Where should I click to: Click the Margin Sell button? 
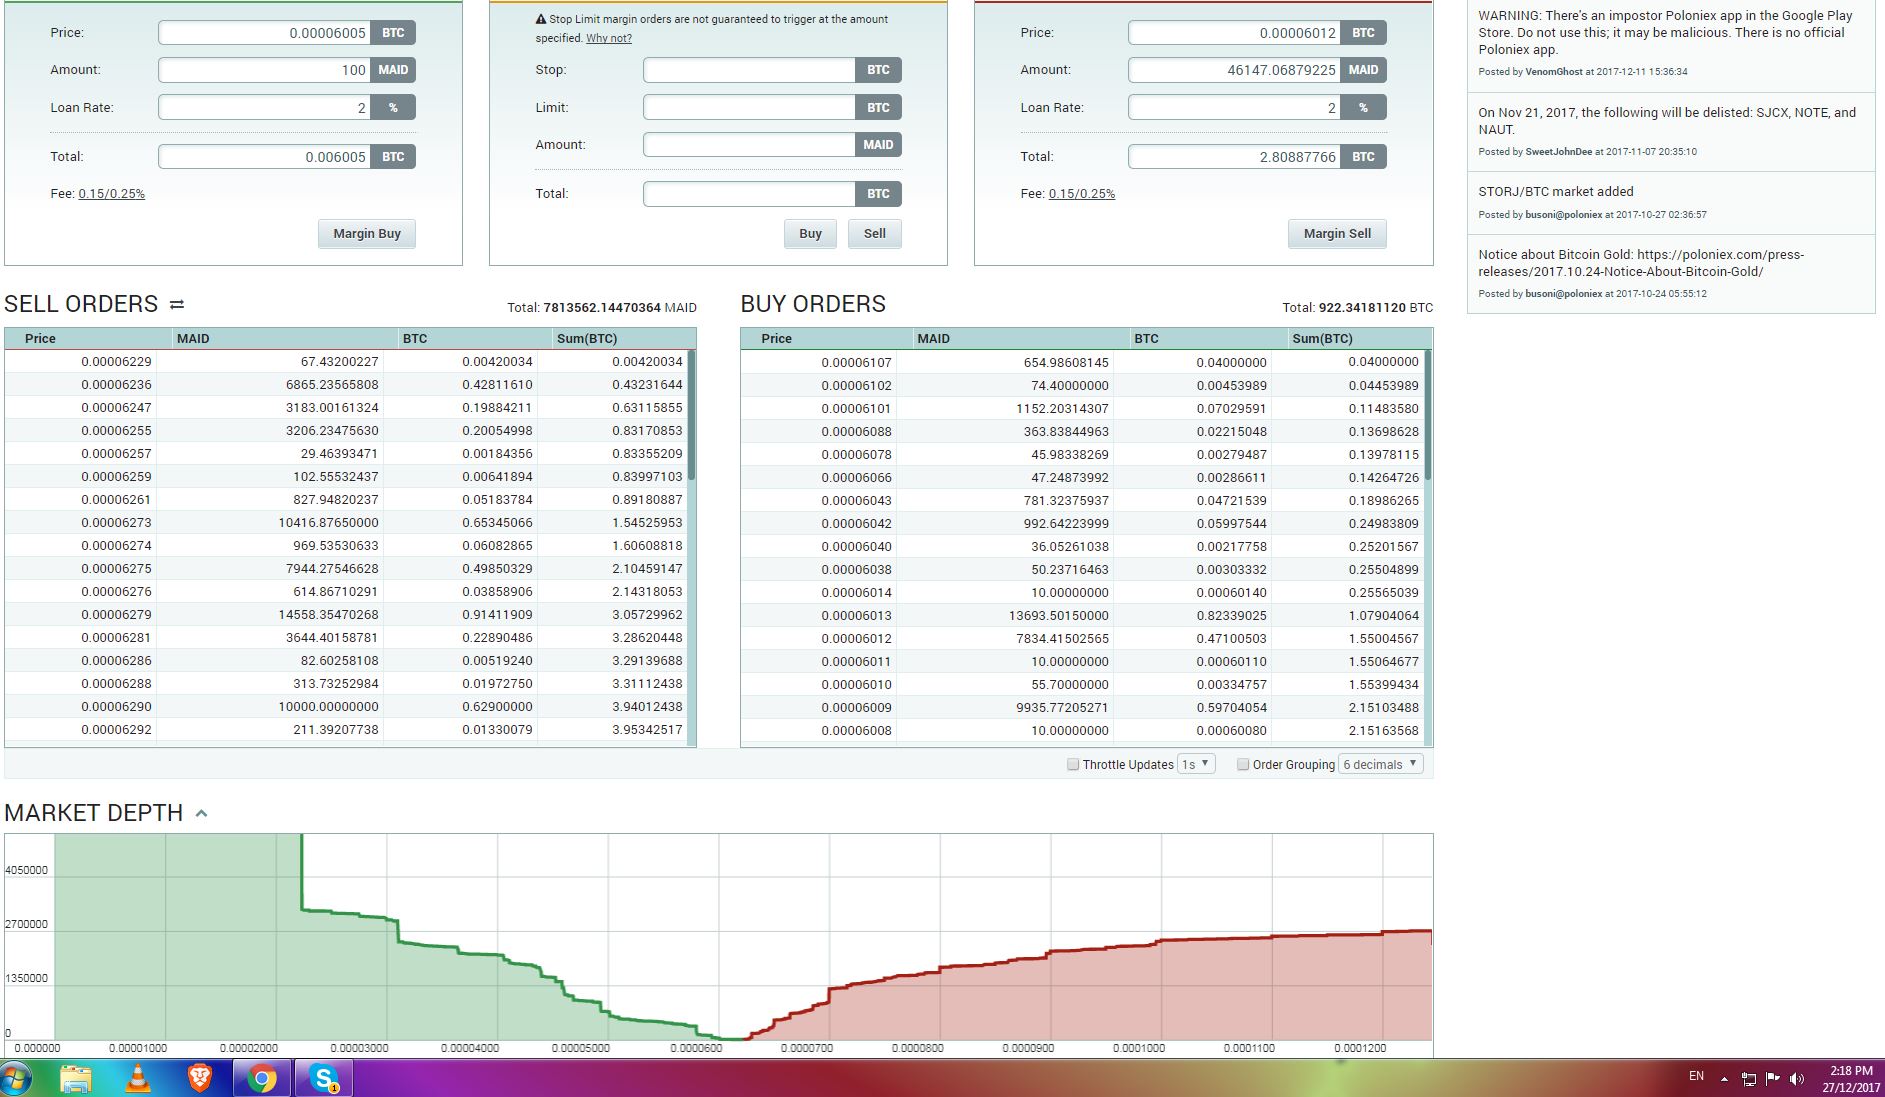pos(1337,234)
